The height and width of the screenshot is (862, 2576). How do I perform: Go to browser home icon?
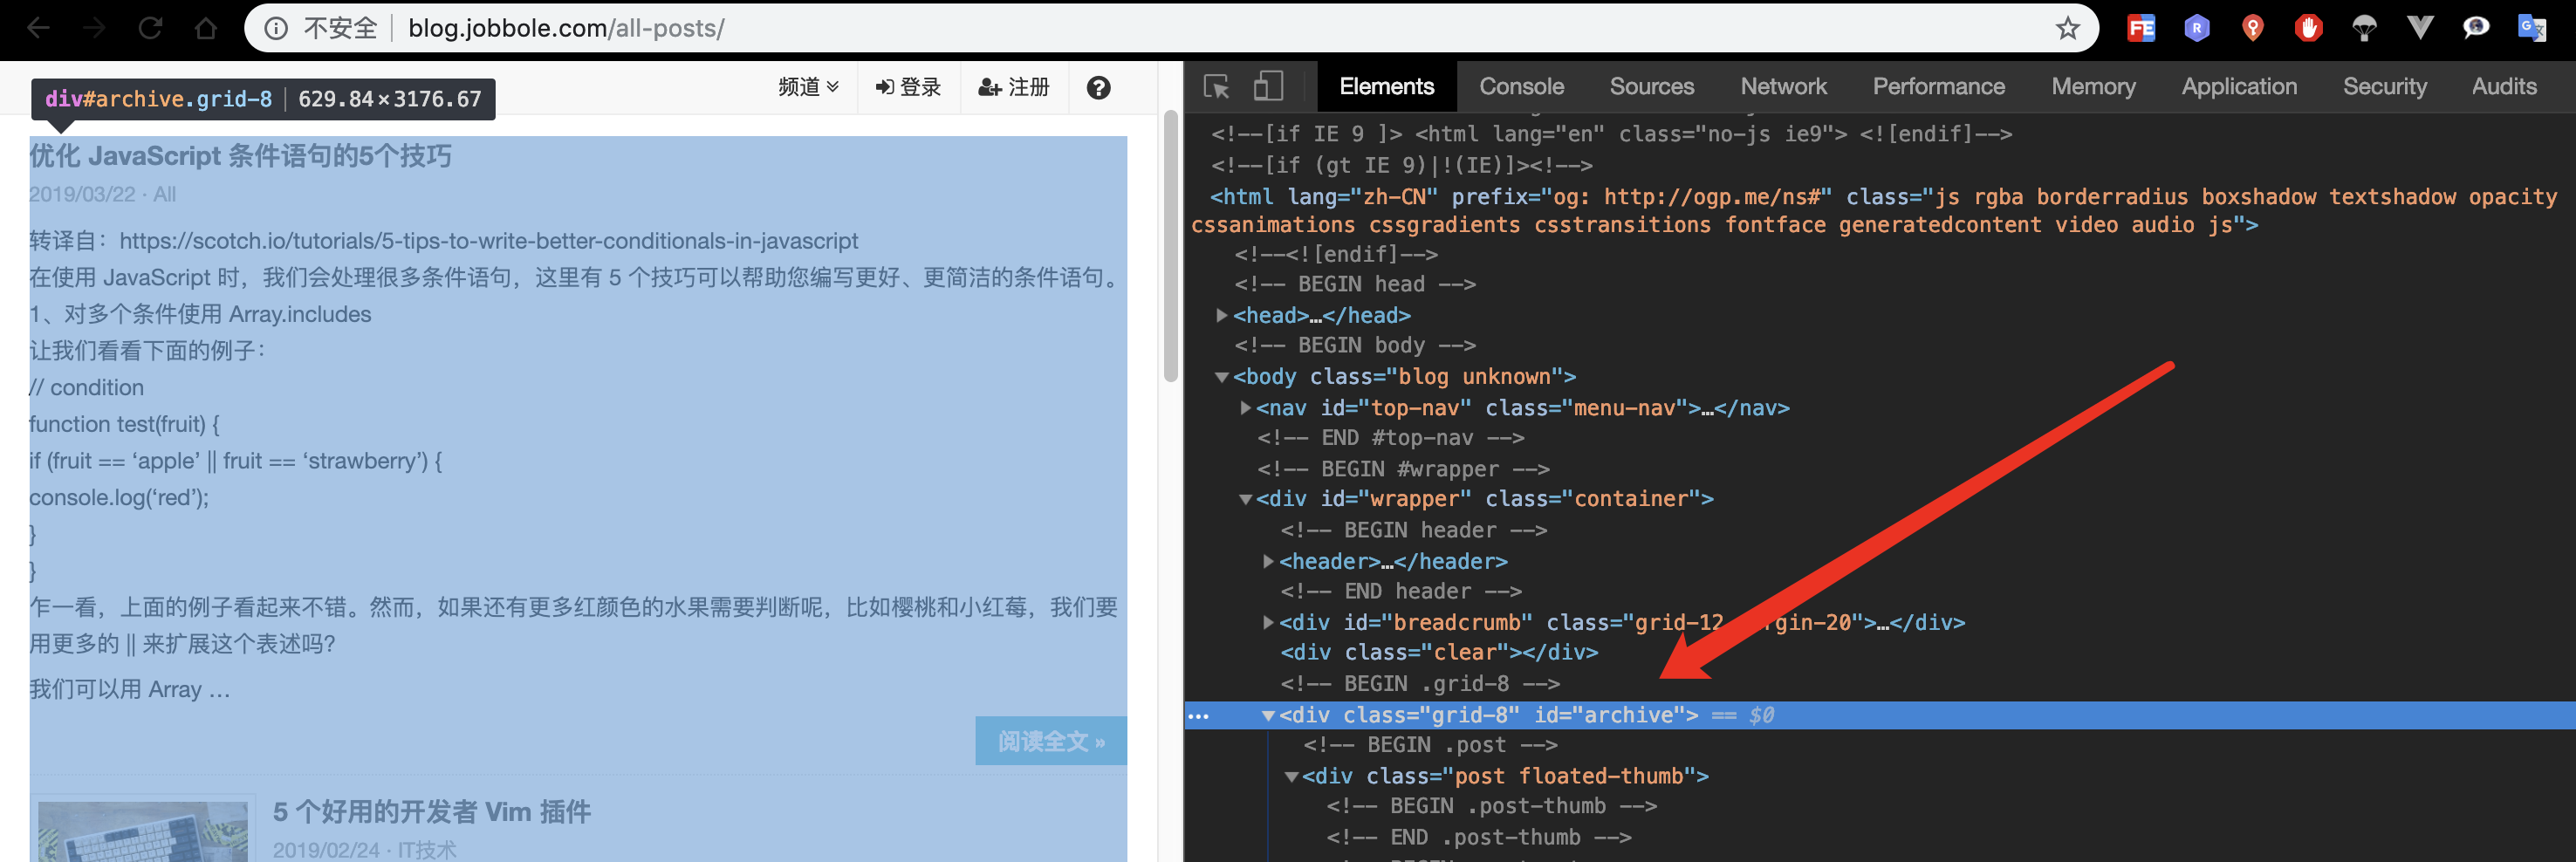pyautogui.click(x=206, y=28)
